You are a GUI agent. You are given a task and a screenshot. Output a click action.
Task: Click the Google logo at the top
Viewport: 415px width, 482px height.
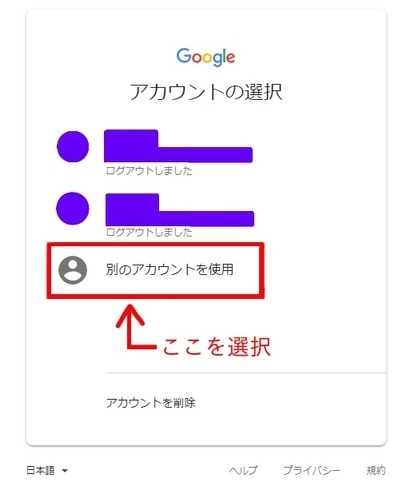pyautogui.click(x=206, y=57)
